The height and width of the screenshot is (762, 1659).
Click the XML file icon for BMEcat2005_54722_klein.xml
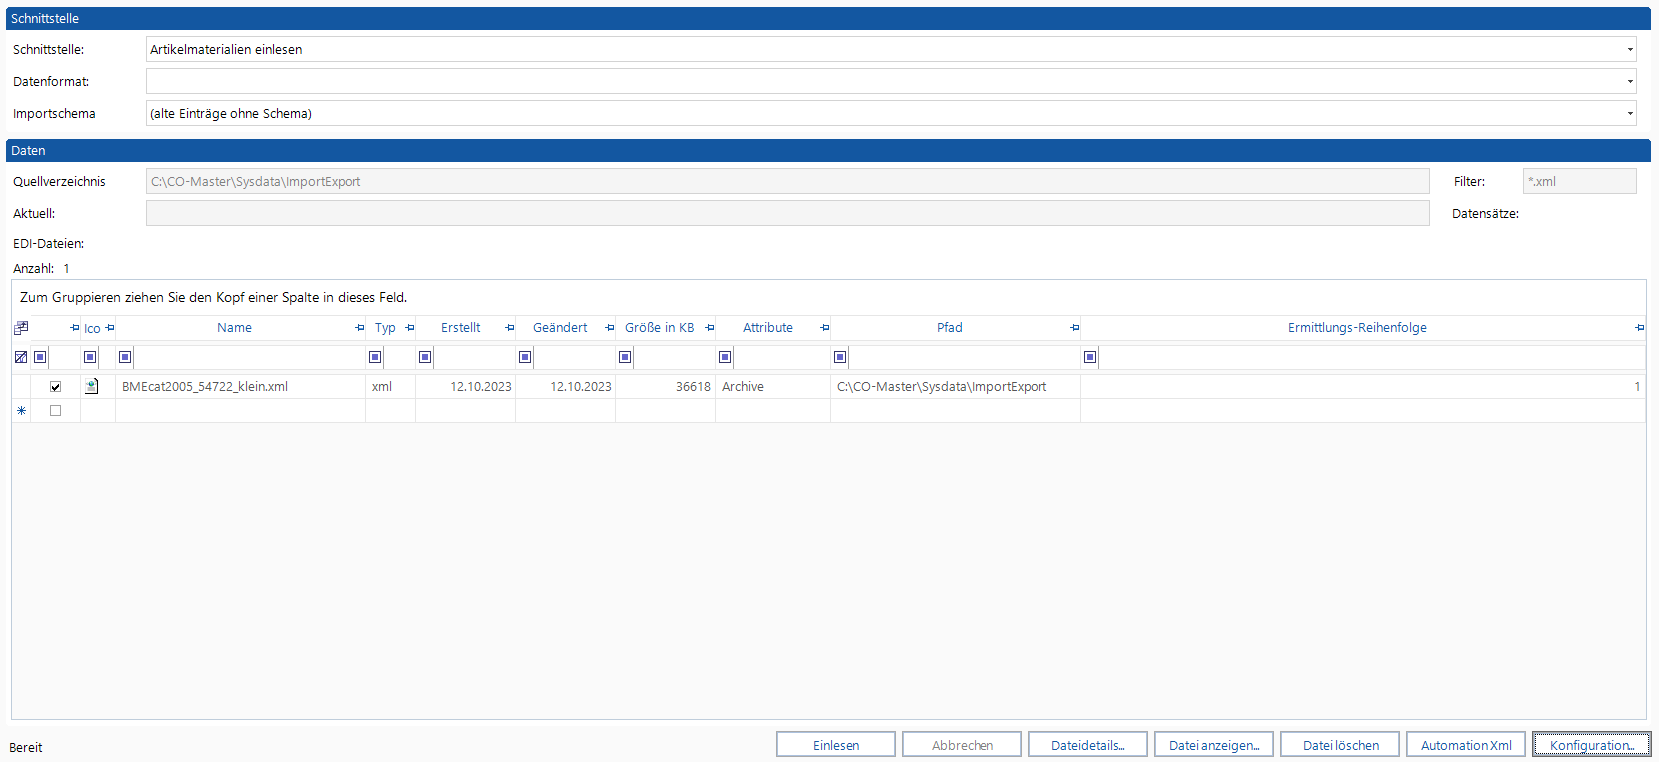[92, 387]
